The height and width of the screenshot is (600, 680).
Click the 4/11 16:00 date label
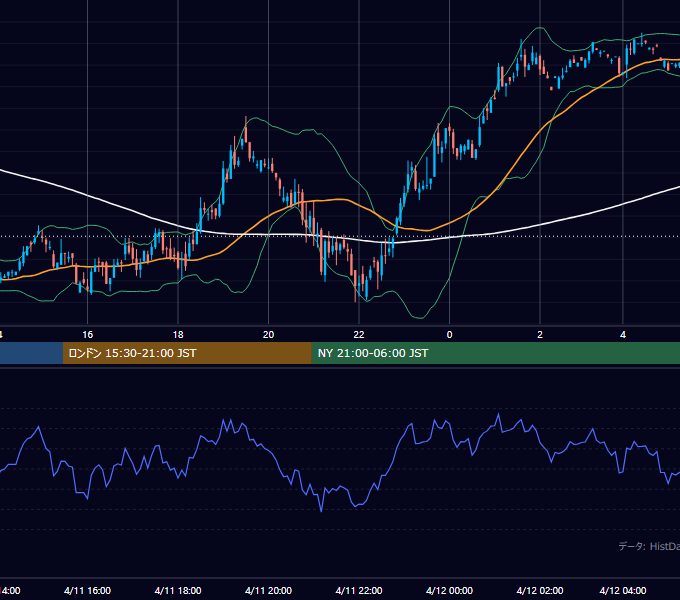pyautogui.click(x=88, y=590)
